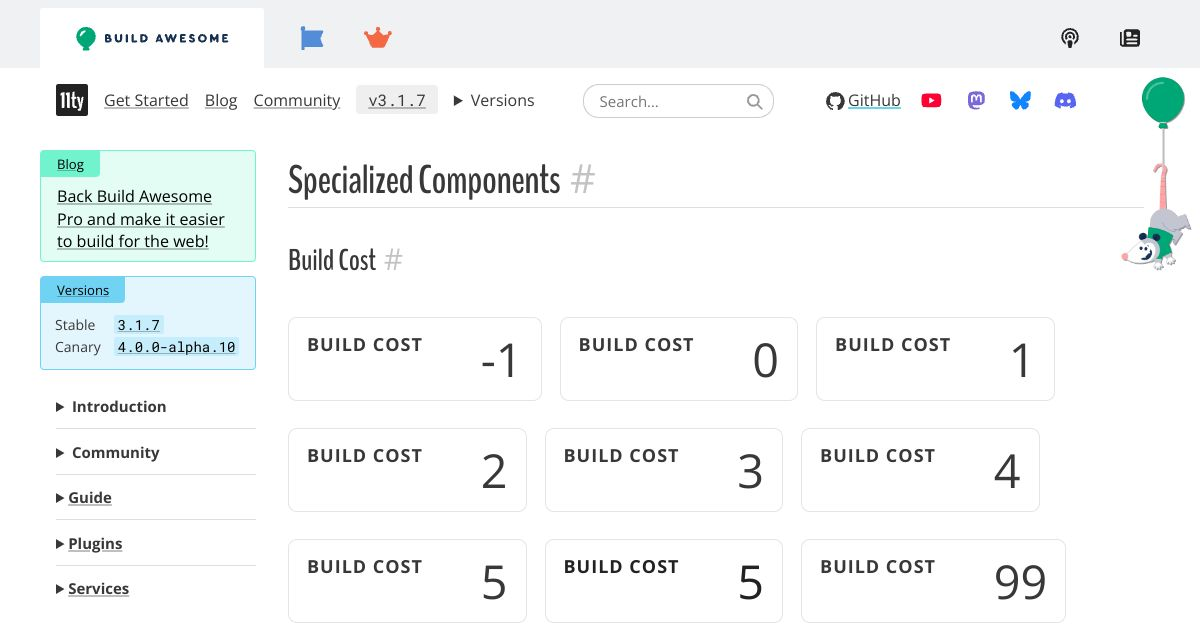This screenshot has height=630, width=1200.
Task: Open the Bluesky butterfly icon
Action: pyautogui.click(x=1020, y=100)
